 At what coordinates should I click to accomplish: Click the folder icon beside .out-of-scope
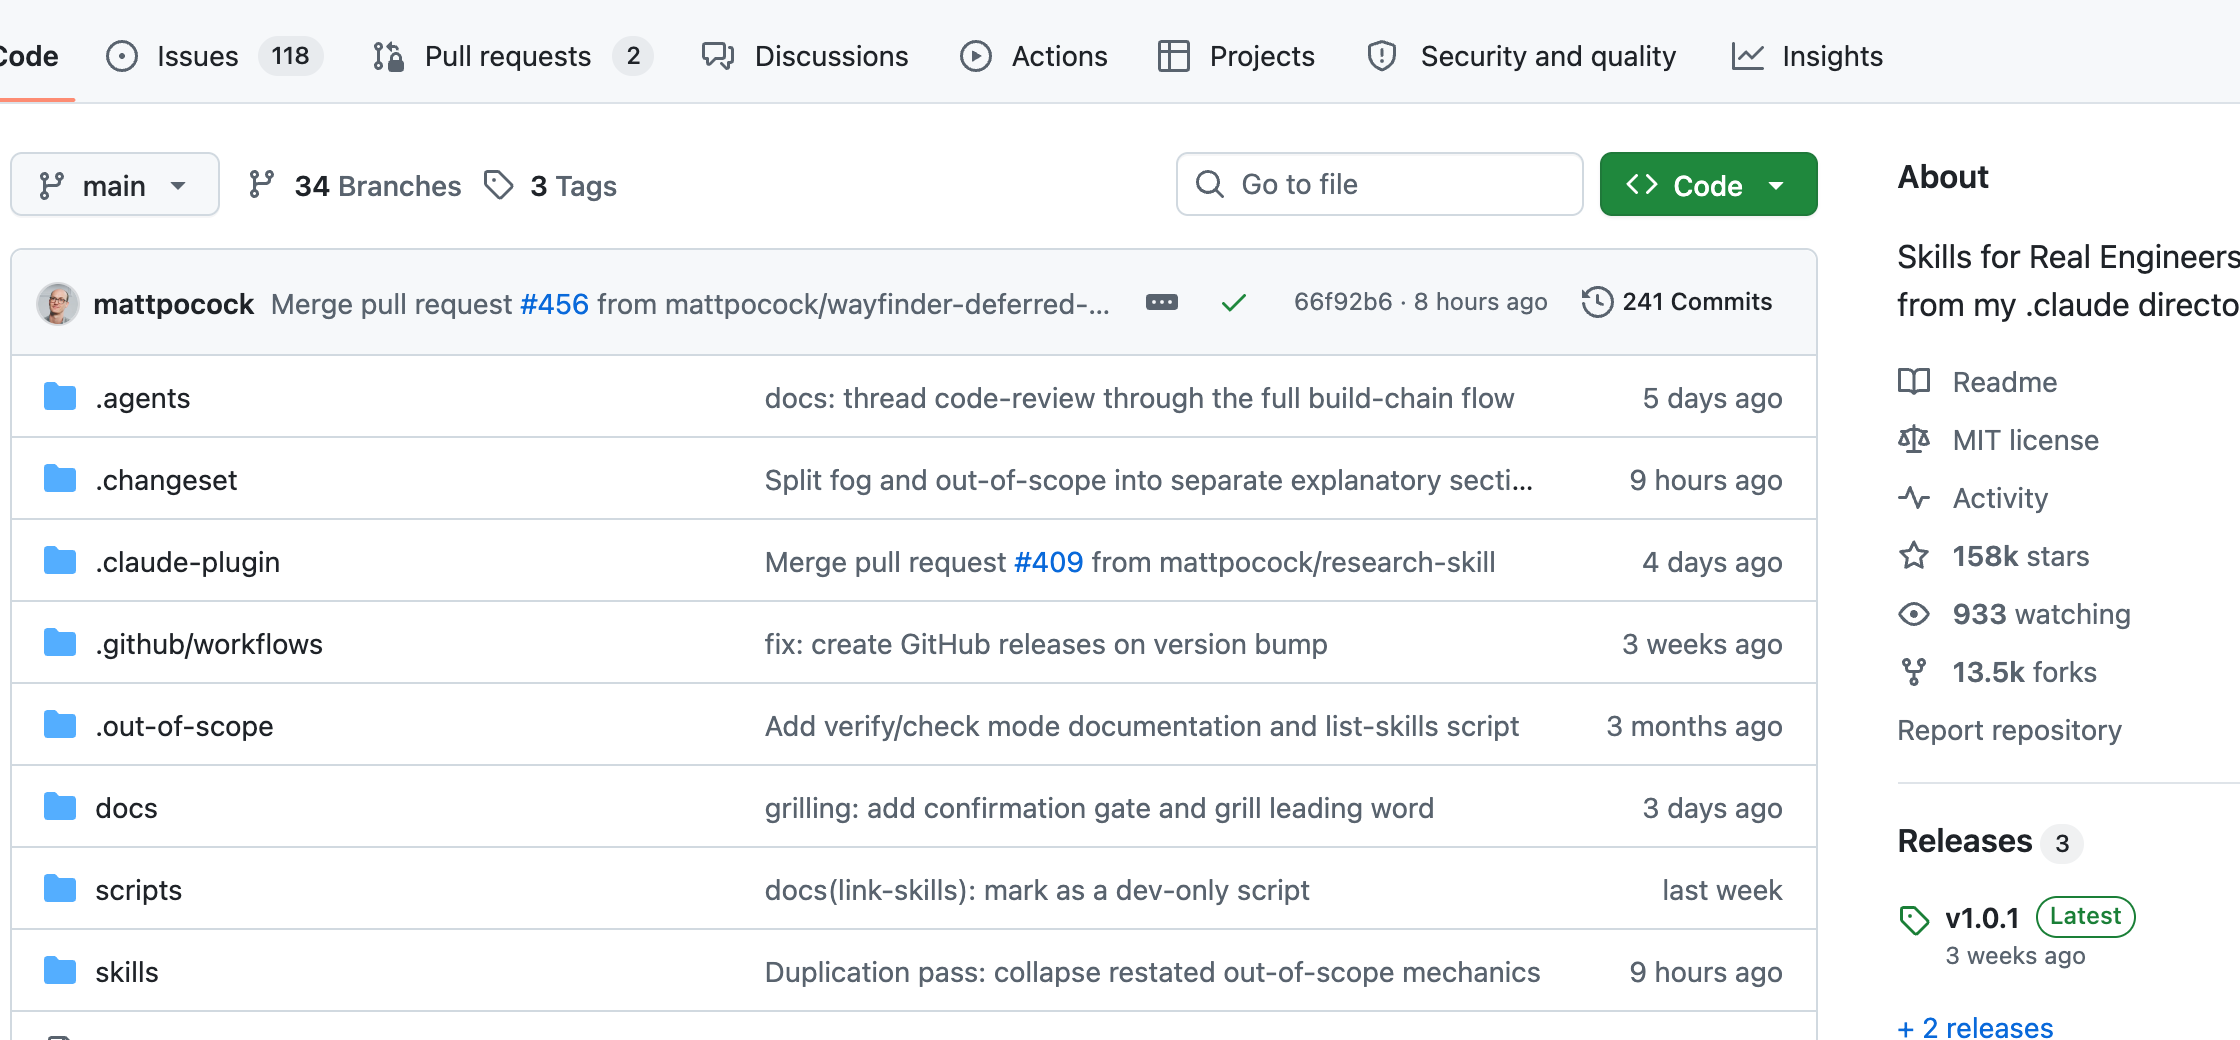[60, 725]
